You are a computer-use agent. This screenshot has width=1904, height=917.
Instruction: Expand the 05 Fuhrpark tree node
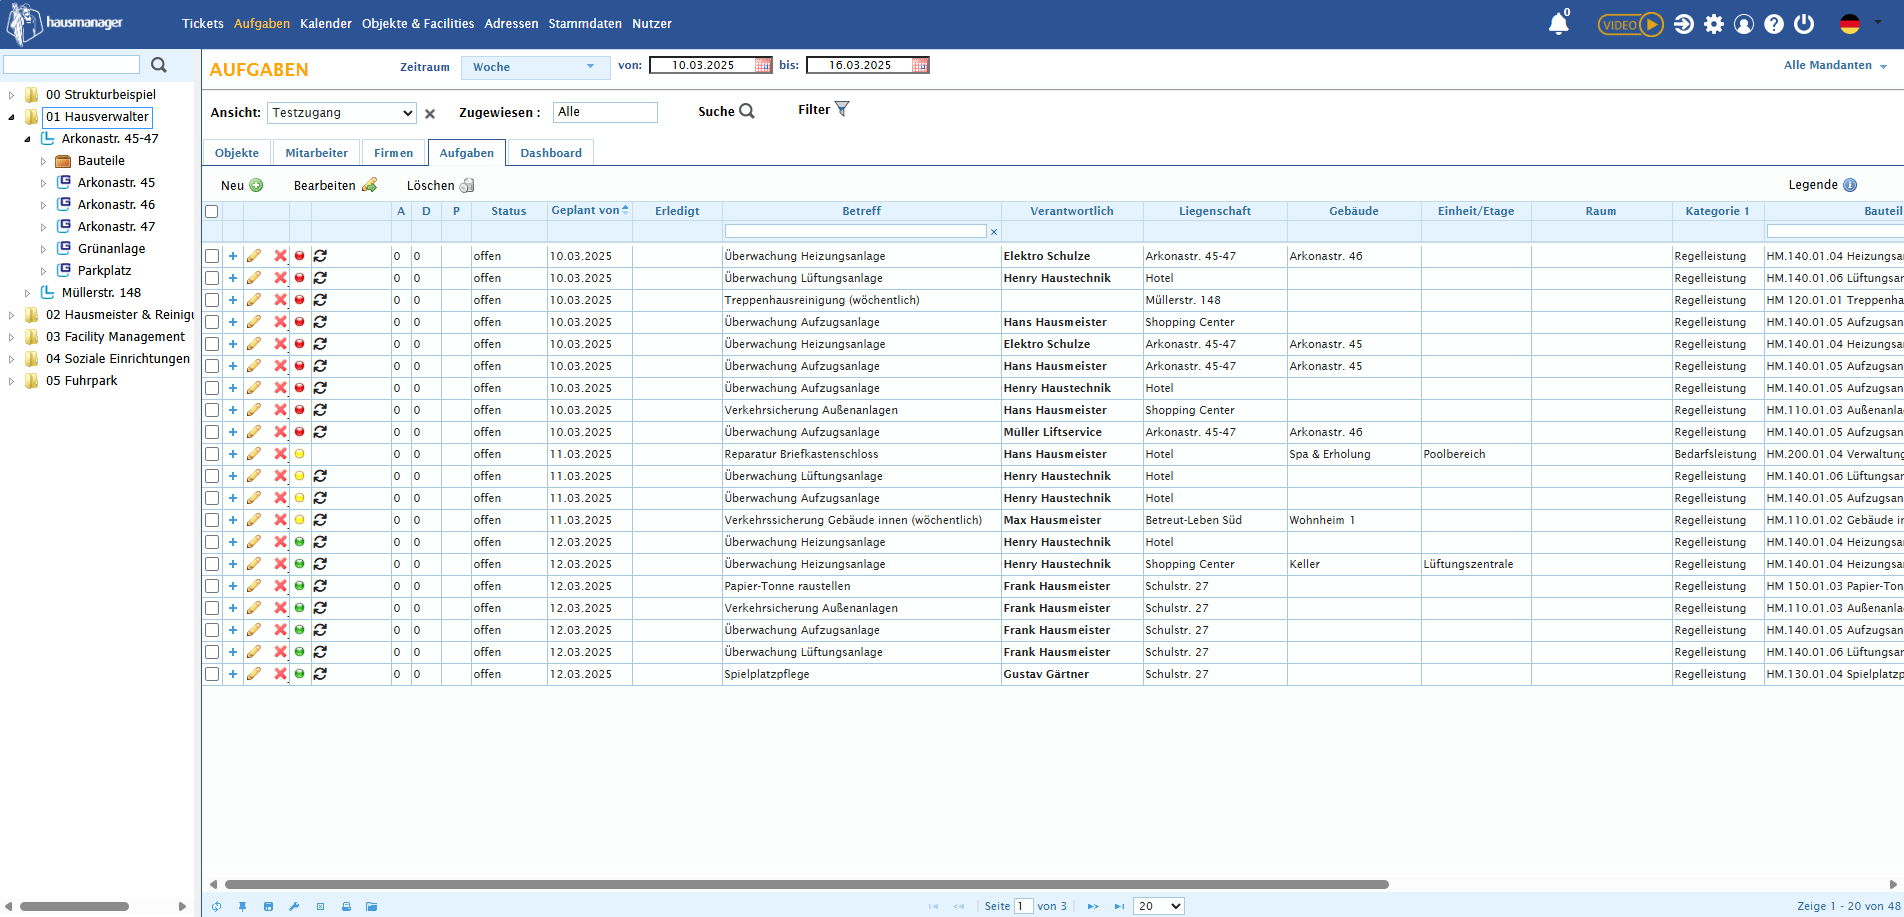click(x=11, y=381)
